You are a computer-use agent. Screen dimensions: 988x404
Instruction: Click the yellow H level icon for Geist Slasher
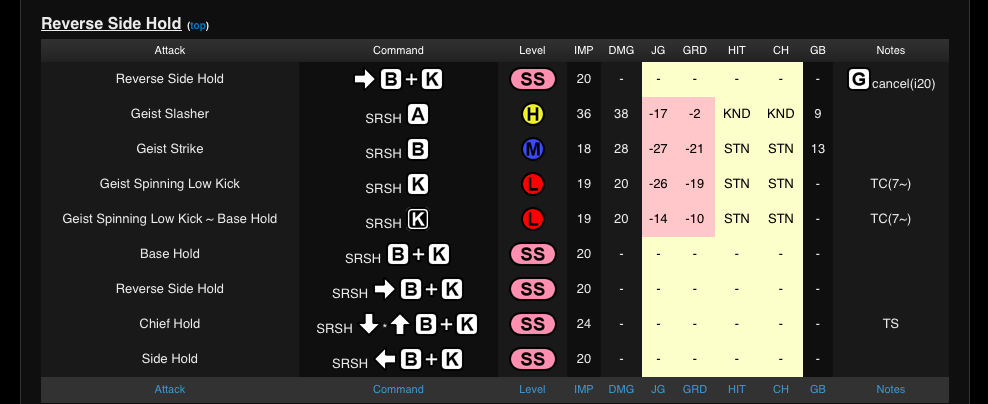[x=532, y=114]
